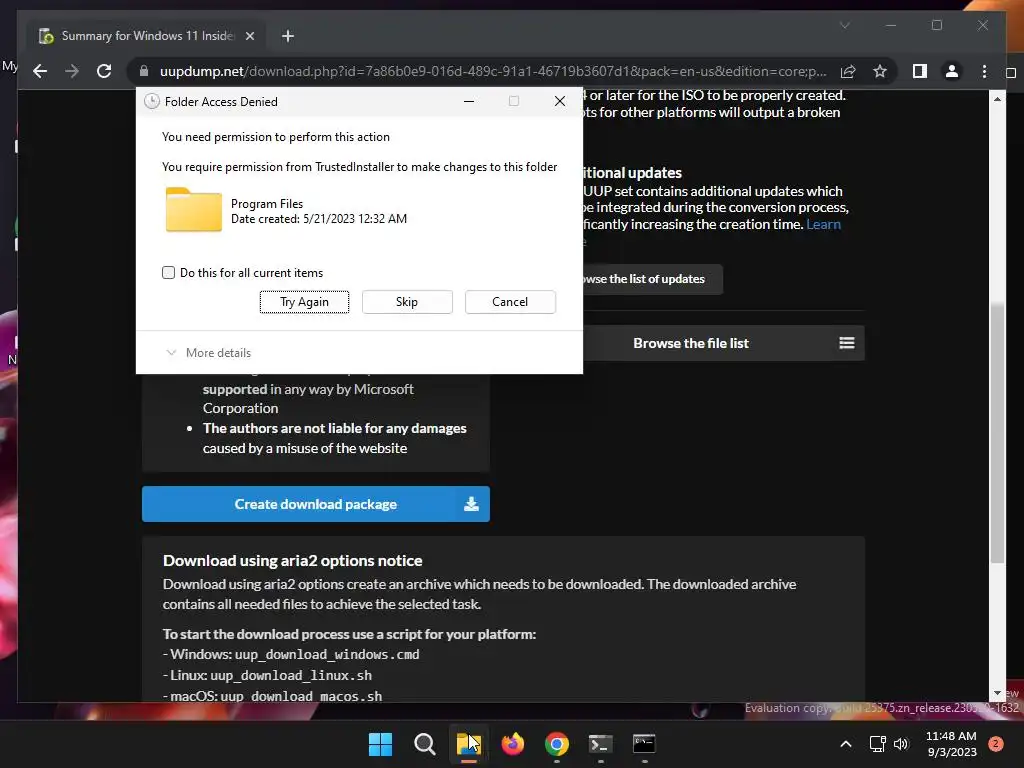Image resolution: width=1024 pixels, height=768 pixels.
Task: Open the browser side panel icon
Action: point(920,71)
